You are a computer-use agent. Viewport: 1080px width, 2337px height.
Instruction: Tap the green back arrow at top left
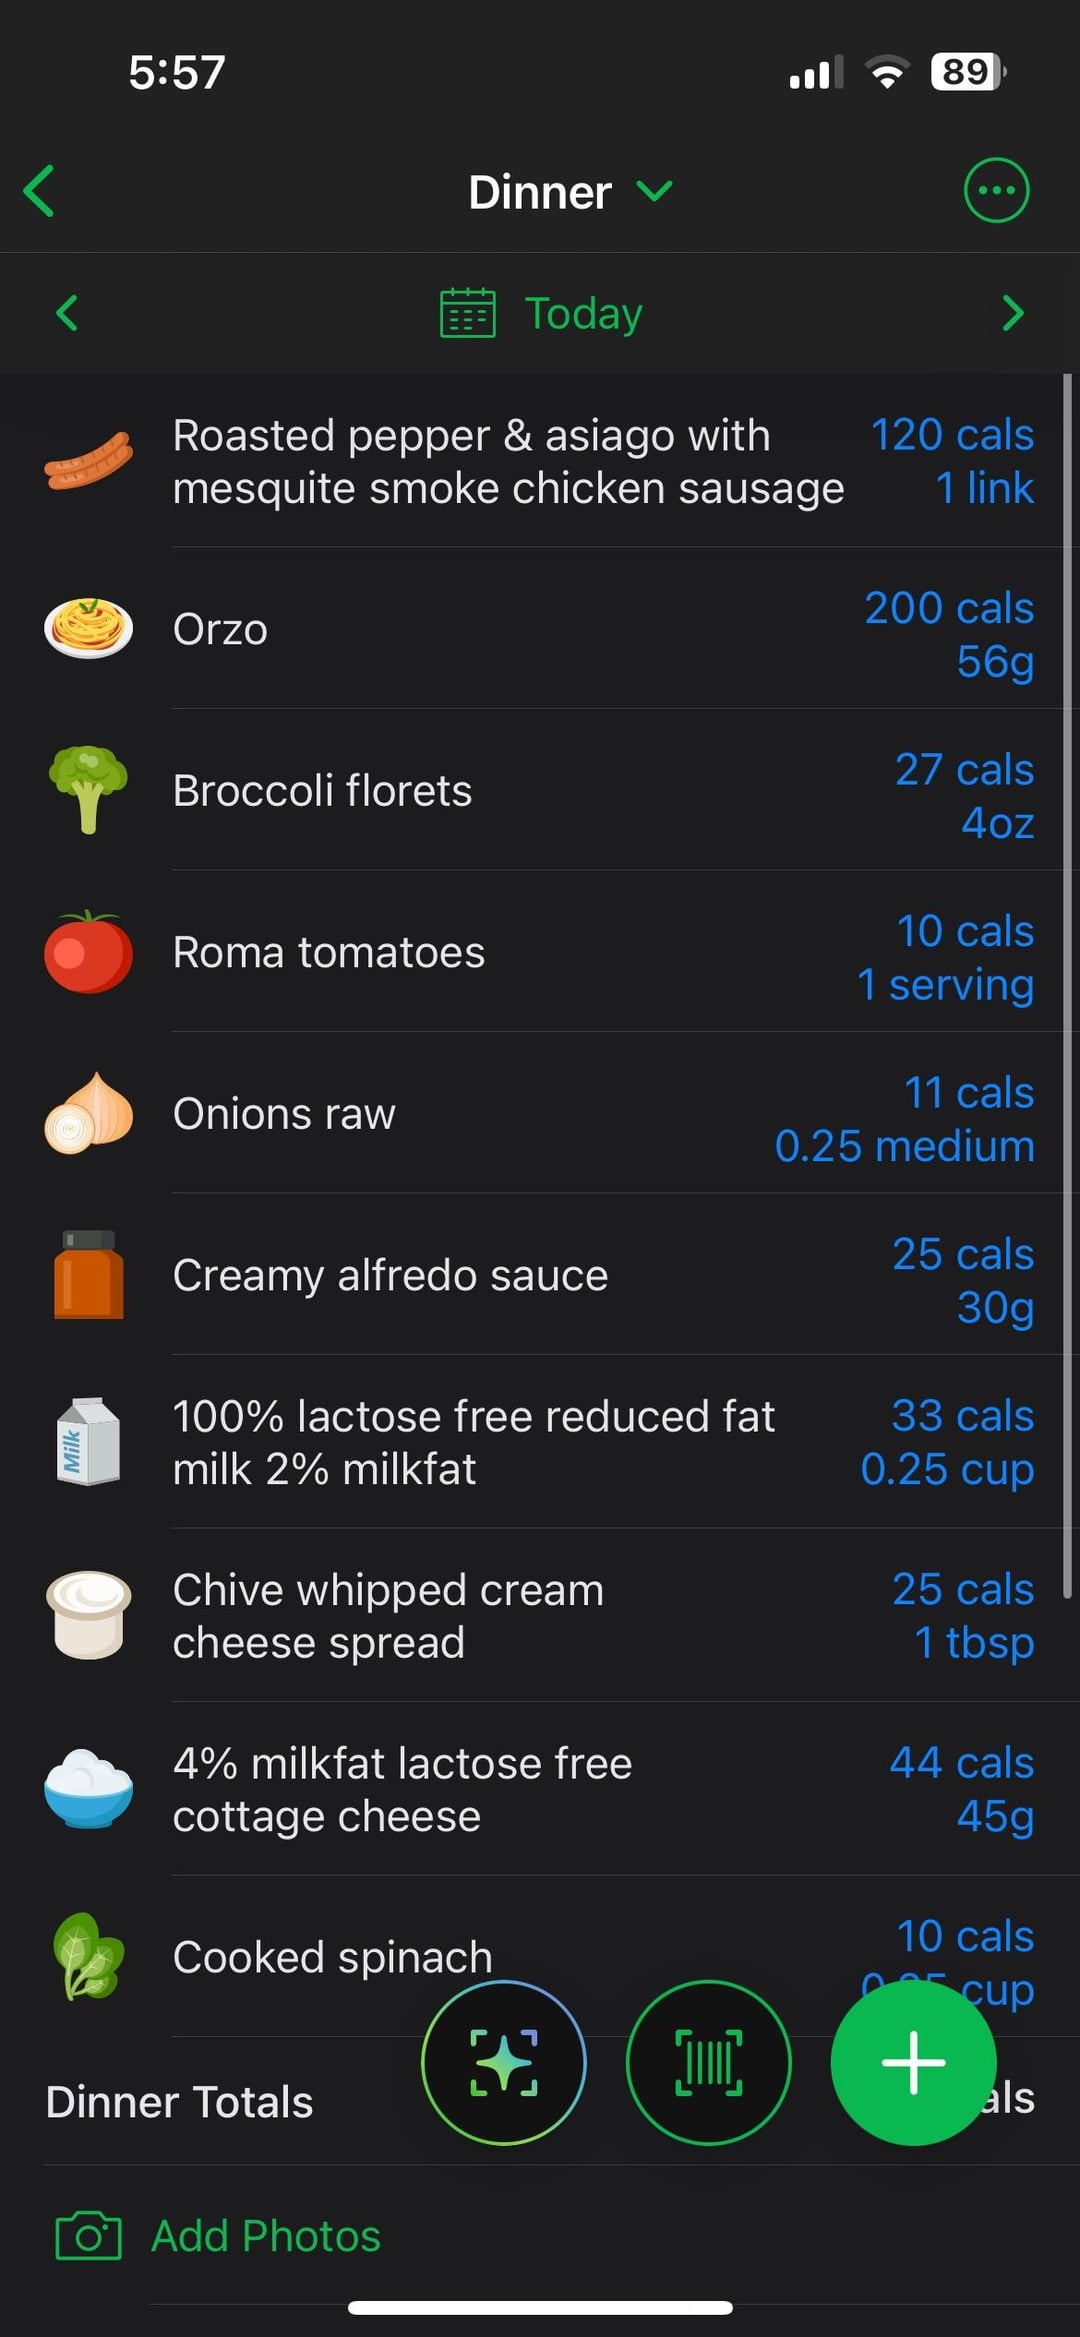(x=40, y=191)
